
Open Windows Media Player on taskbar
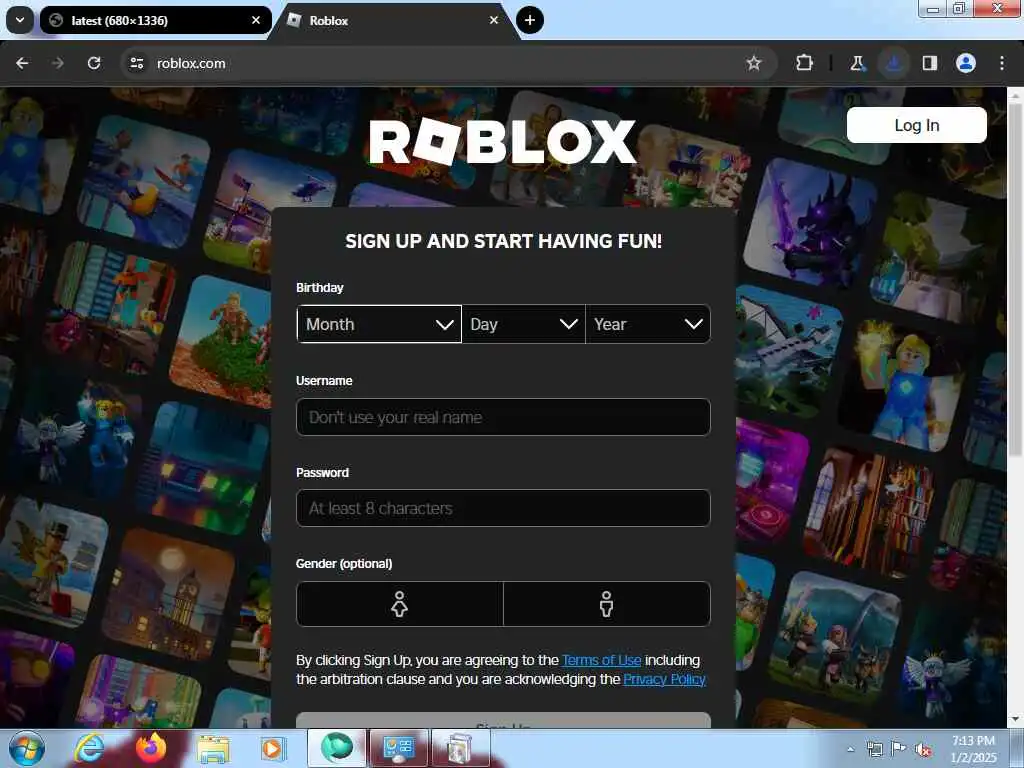pos(273,748)
